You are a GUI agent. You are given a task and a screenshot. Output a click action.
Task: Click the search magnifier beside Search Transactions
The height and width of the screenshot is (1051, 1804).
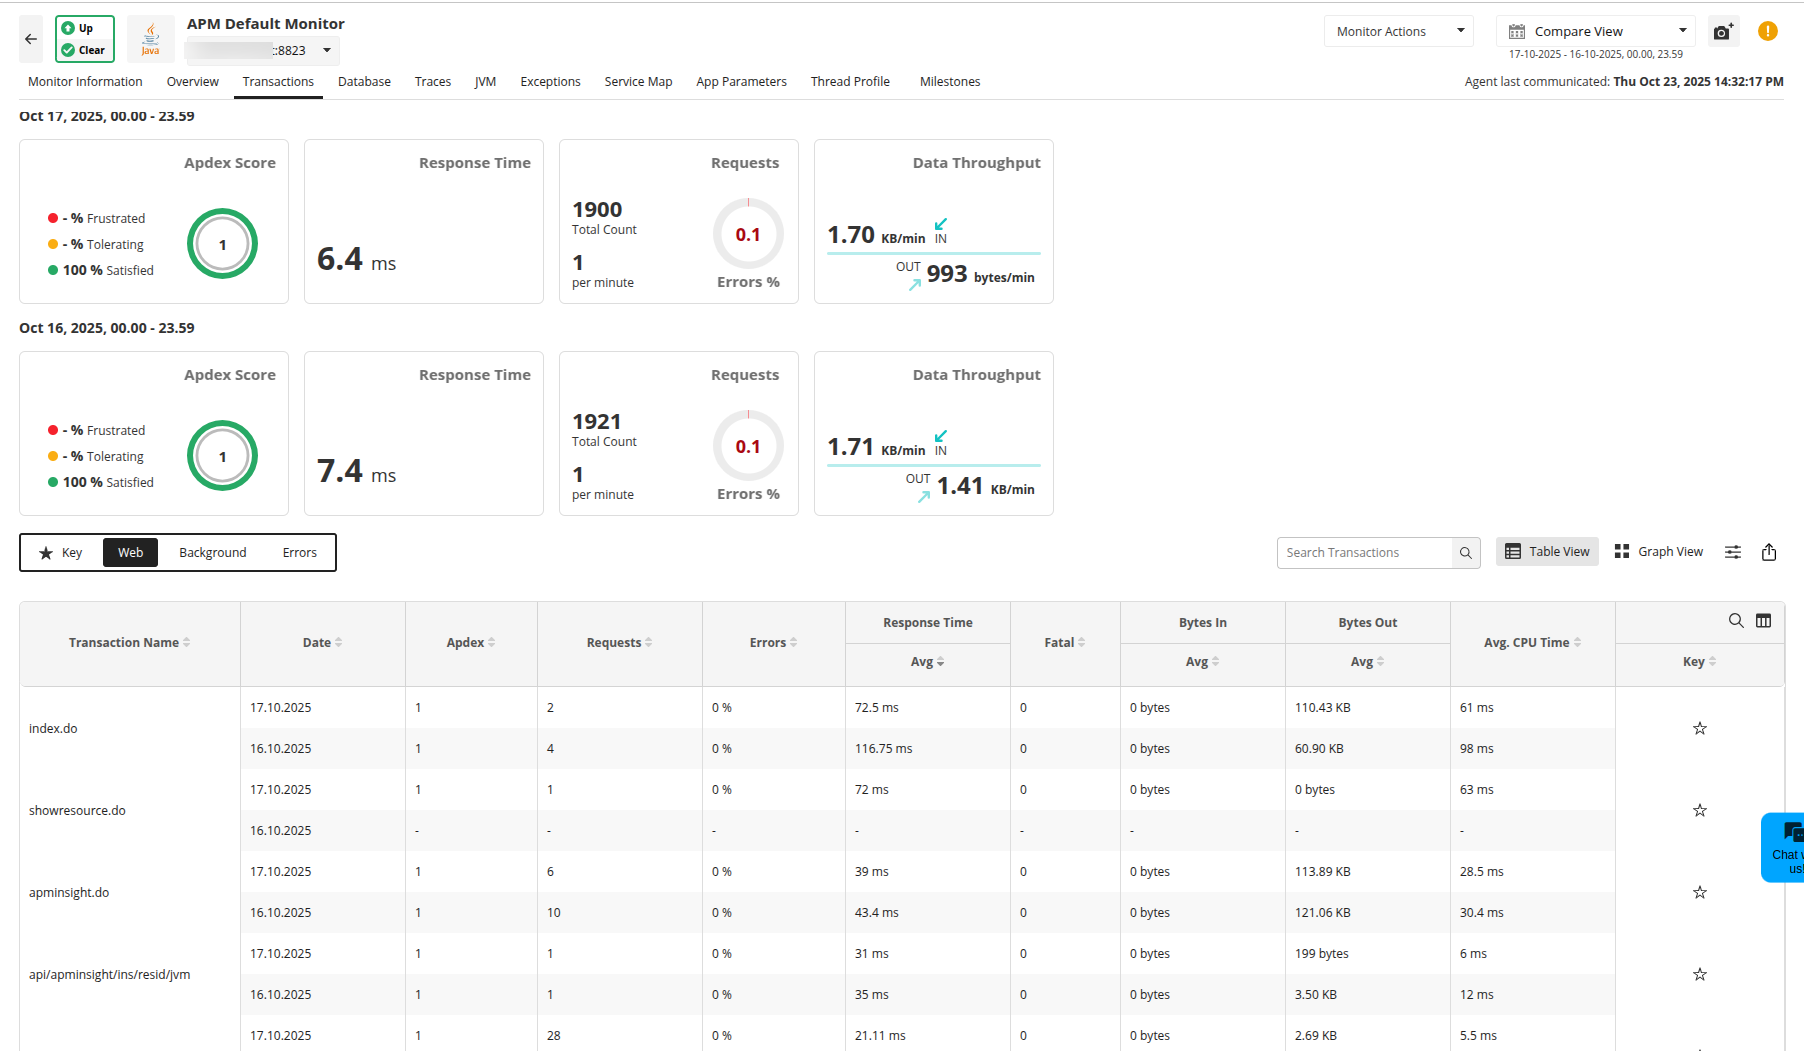click(1465, 553)
